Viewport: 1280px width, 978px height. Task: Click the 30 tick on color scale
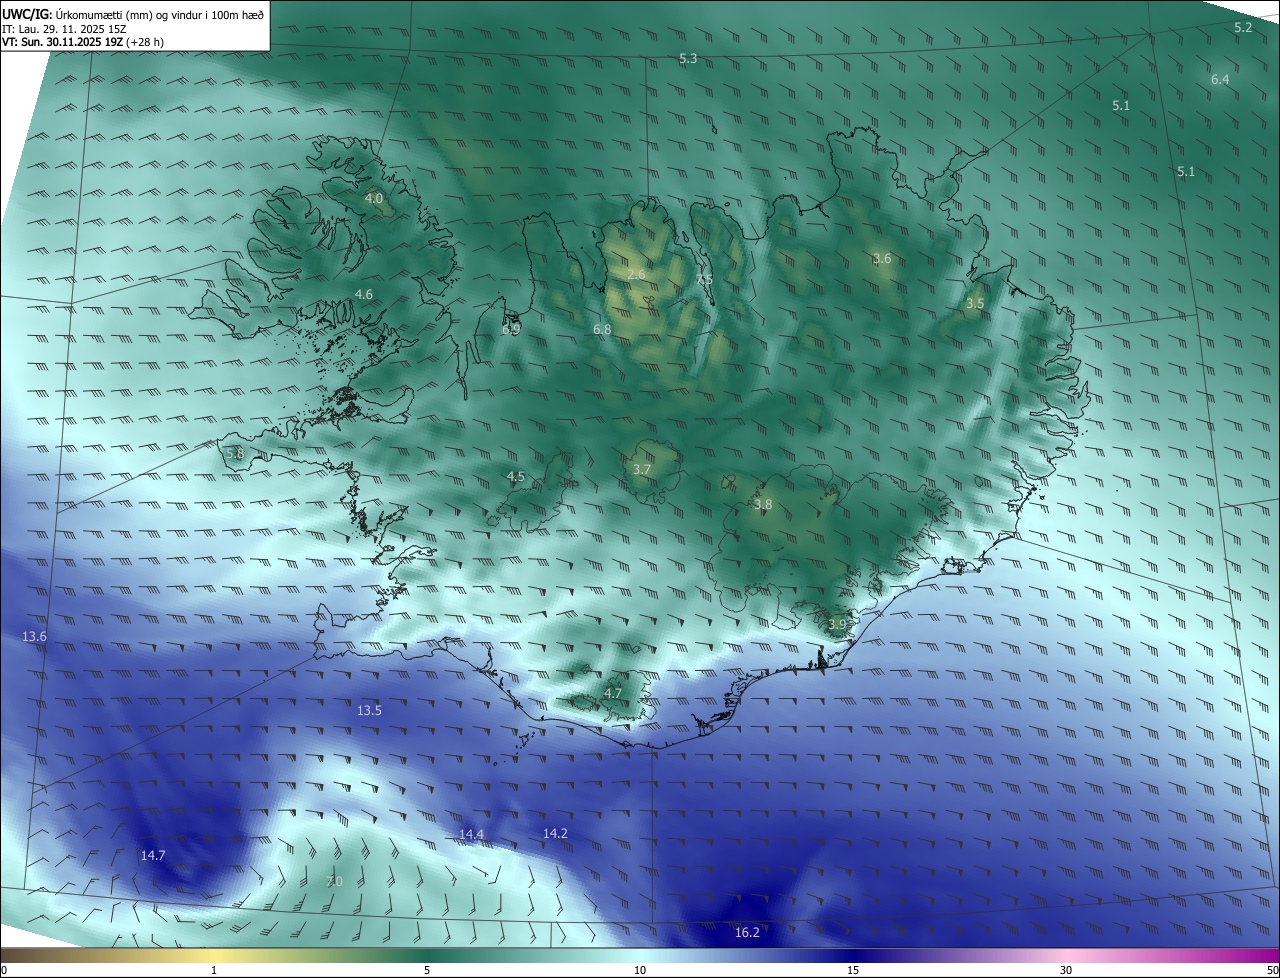(x=1066, y=970)
